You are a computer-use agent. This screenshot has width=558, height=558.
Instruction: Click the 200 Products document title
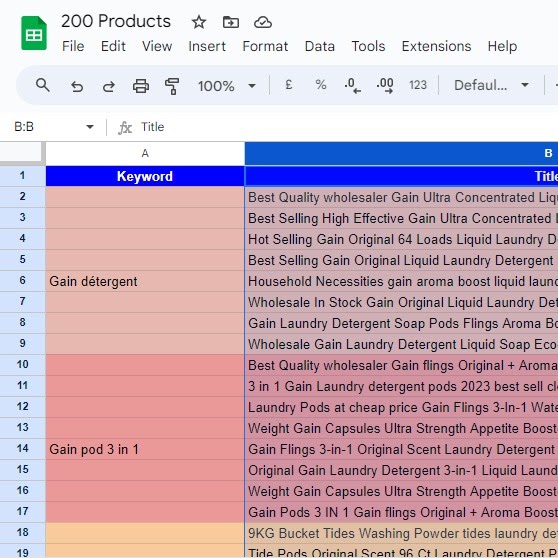tap(116, 21)
